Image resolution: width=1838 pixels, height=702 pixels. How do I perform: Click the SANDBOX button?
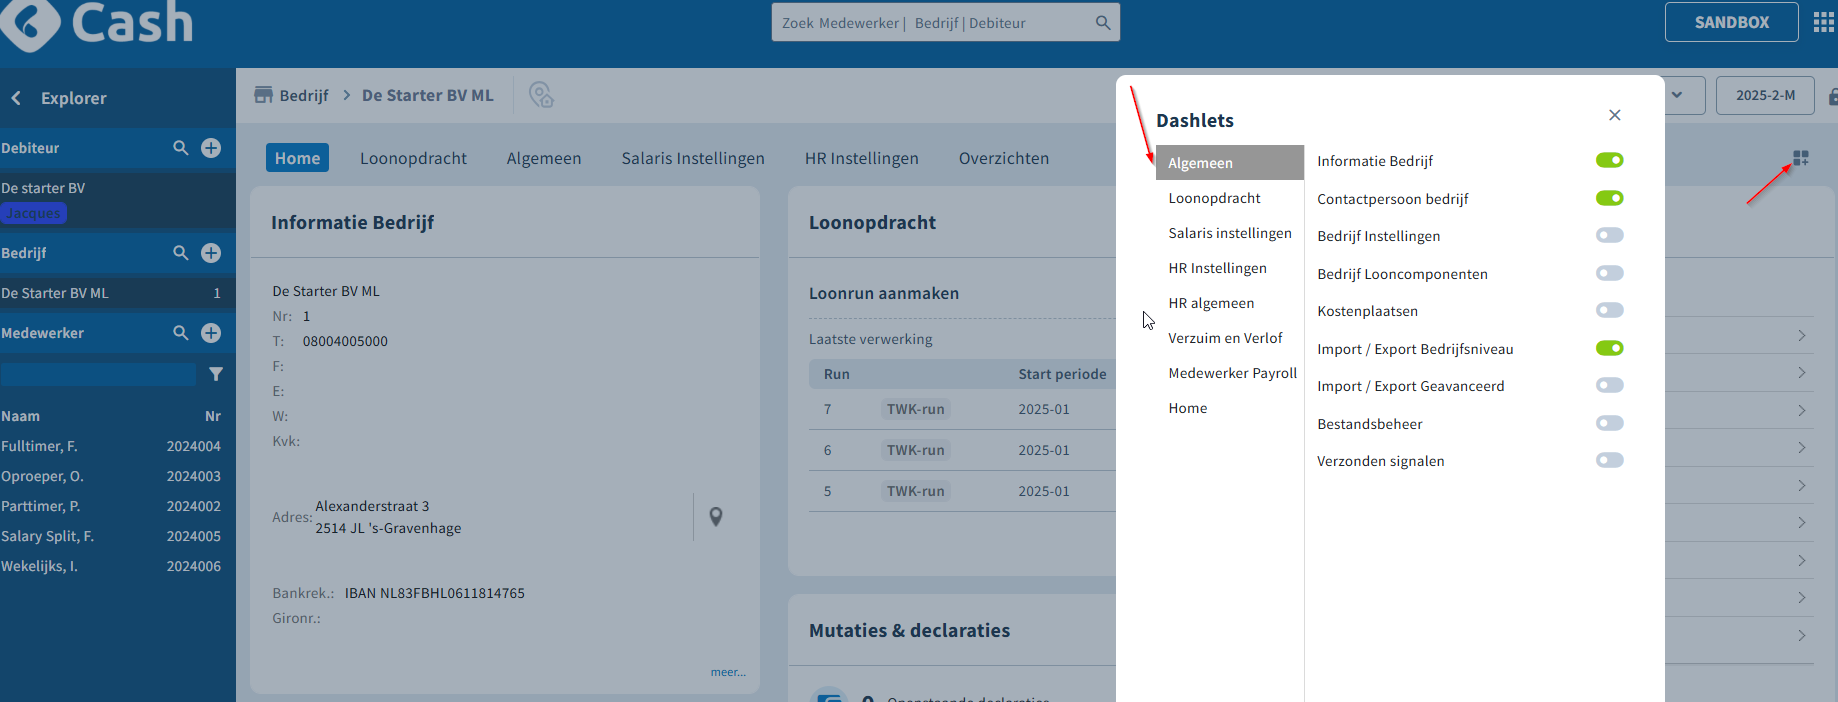point(1731,22)
